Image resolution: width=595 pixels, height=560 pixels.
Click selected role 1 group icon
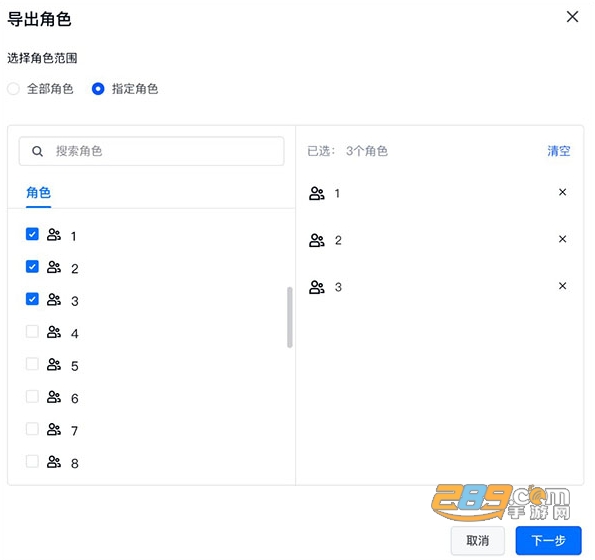pos(316,193)
